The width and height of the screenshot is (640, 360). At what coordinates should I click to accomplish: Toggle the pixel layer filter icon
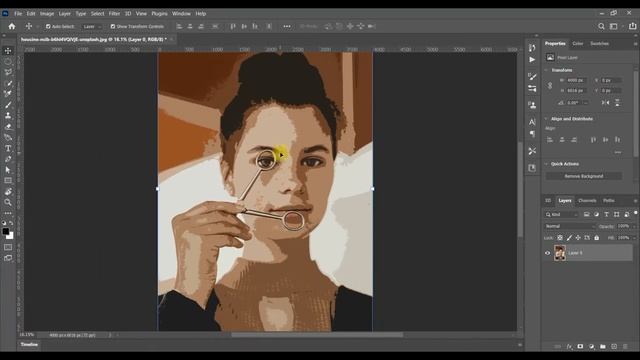pyautogui.click(x=587, y=214)
